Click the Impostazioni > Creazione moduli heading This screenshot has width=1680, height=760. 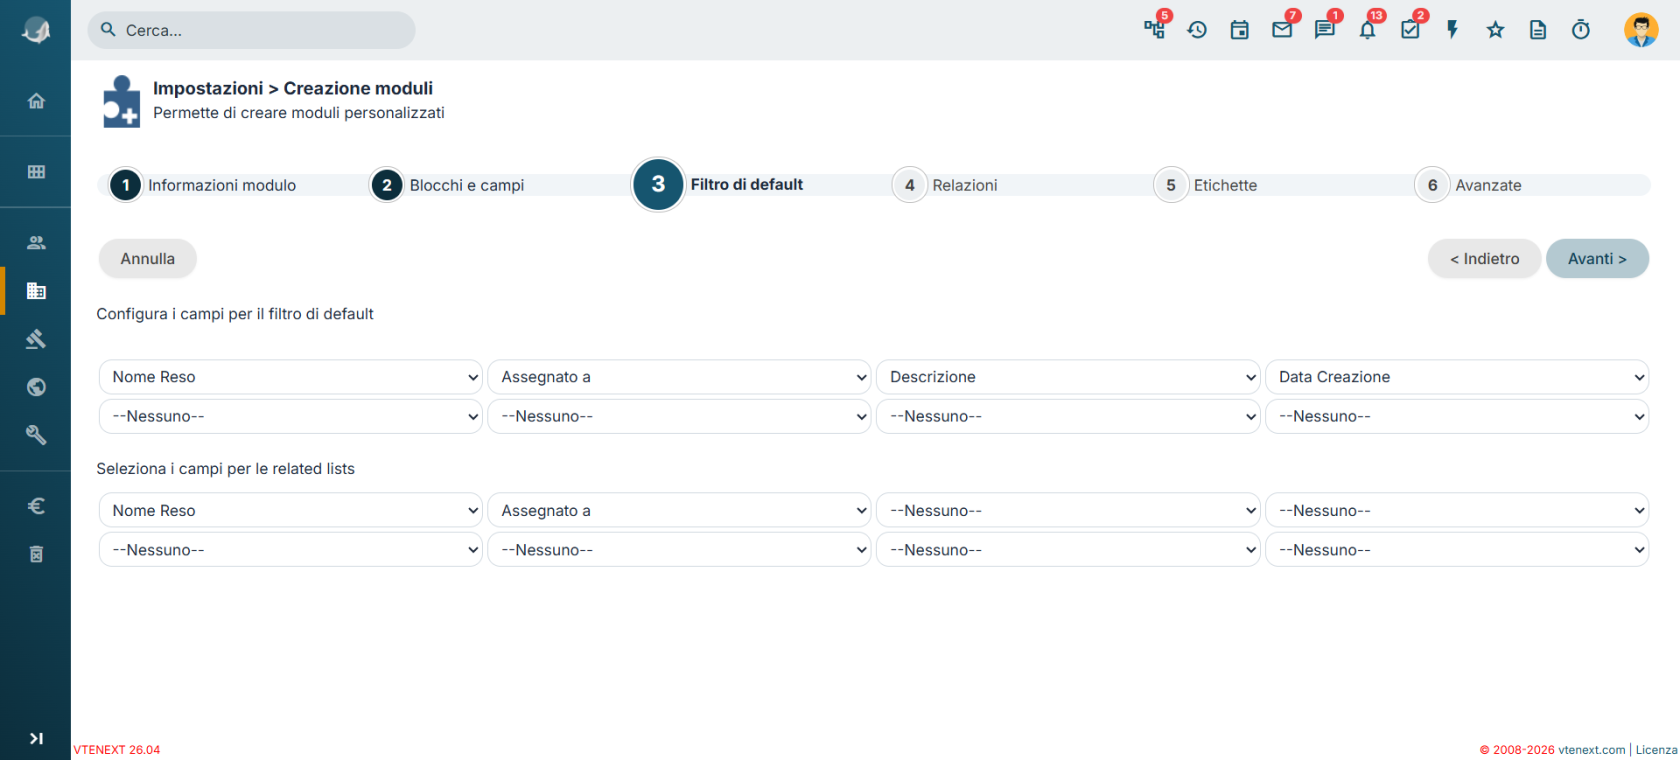coord(293,88)
